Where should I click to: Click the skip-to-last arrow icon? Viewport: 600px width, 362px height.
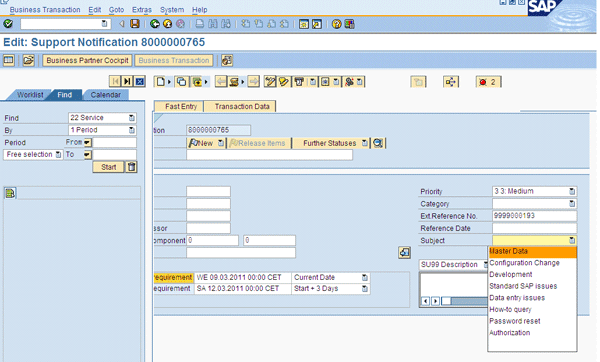click(127, 81)
